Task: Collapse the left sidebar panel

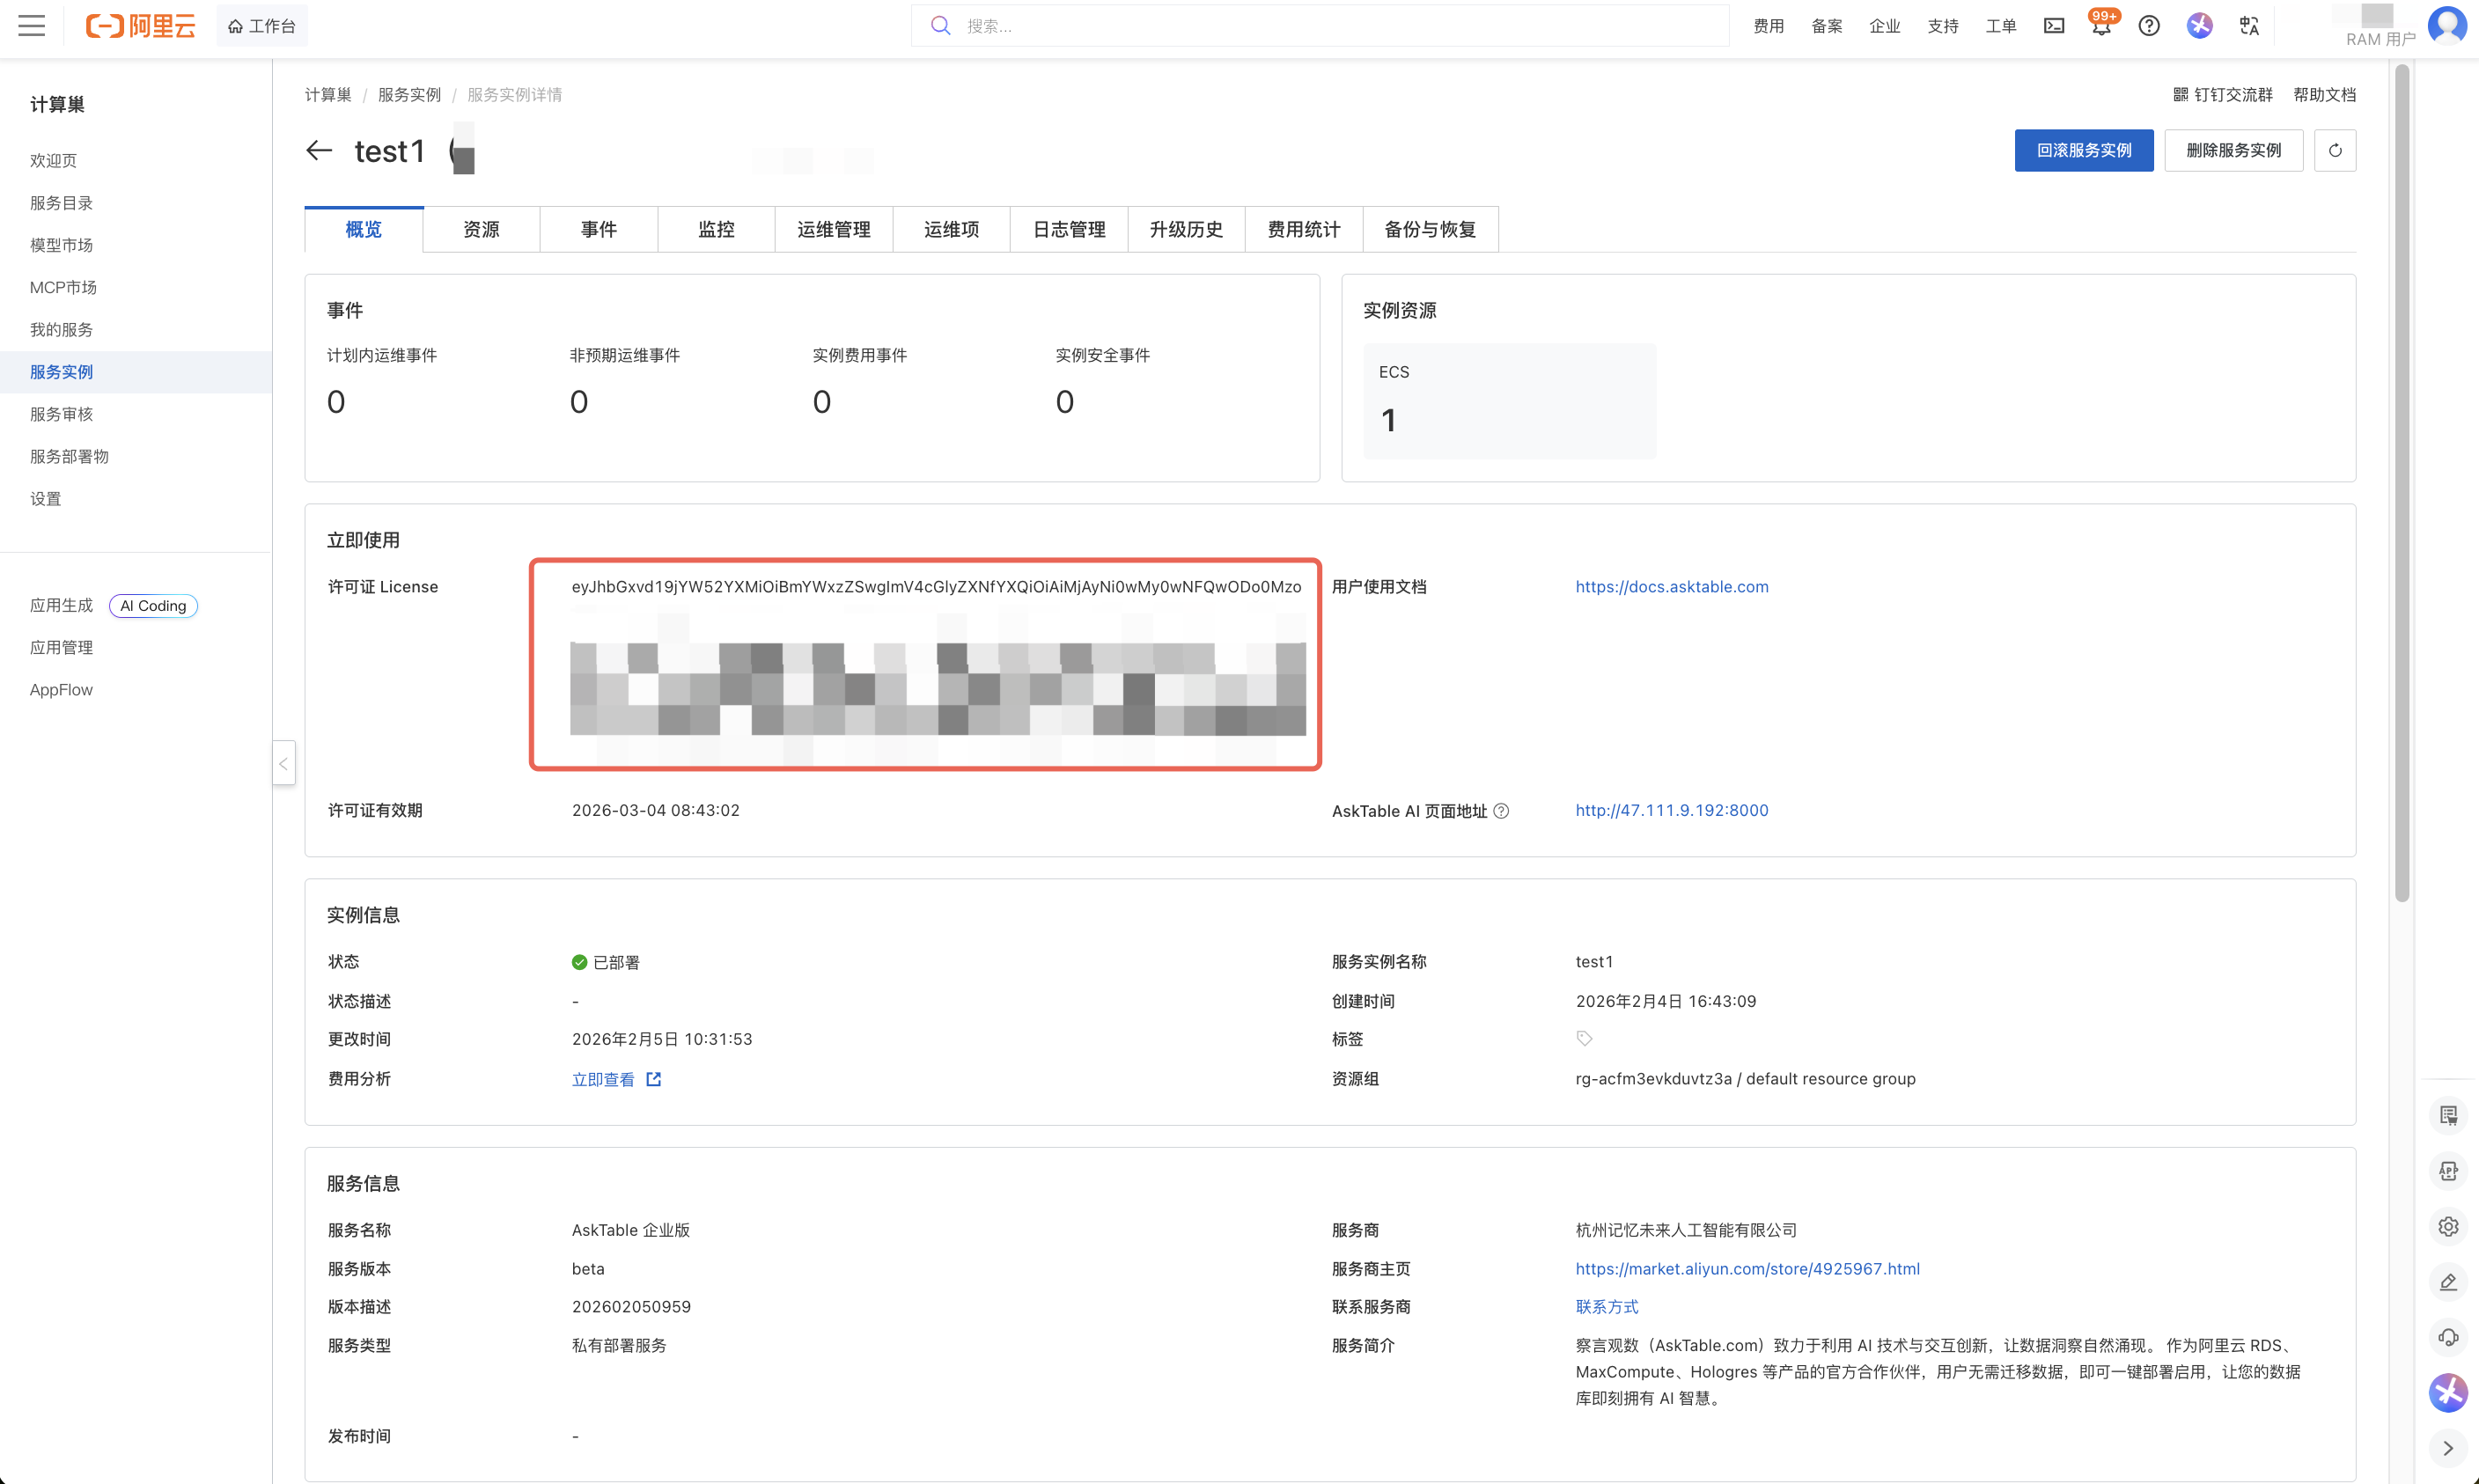Action: pos(284,764)
